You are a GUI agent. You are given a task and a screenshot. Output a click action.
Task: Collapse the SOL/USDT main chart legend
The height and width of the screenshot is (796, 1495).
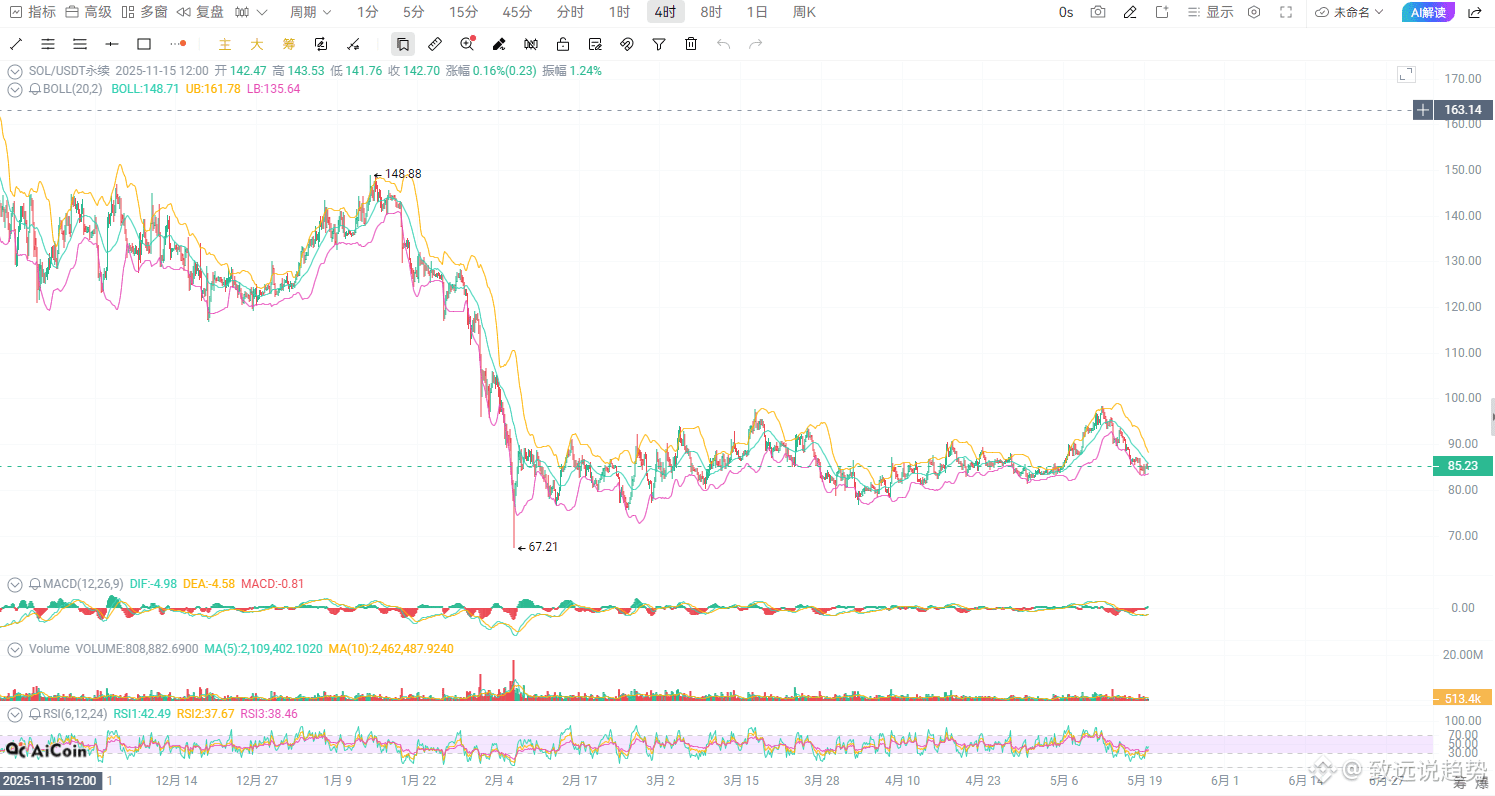(x=14, y=71)
